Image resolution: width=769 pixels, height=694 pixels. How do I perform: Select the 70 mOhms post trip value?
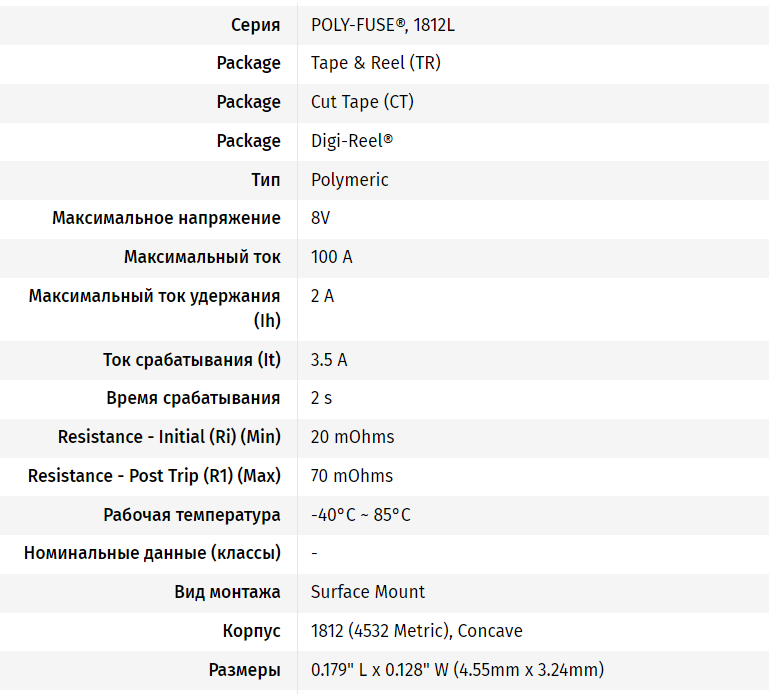click(352, 476)
